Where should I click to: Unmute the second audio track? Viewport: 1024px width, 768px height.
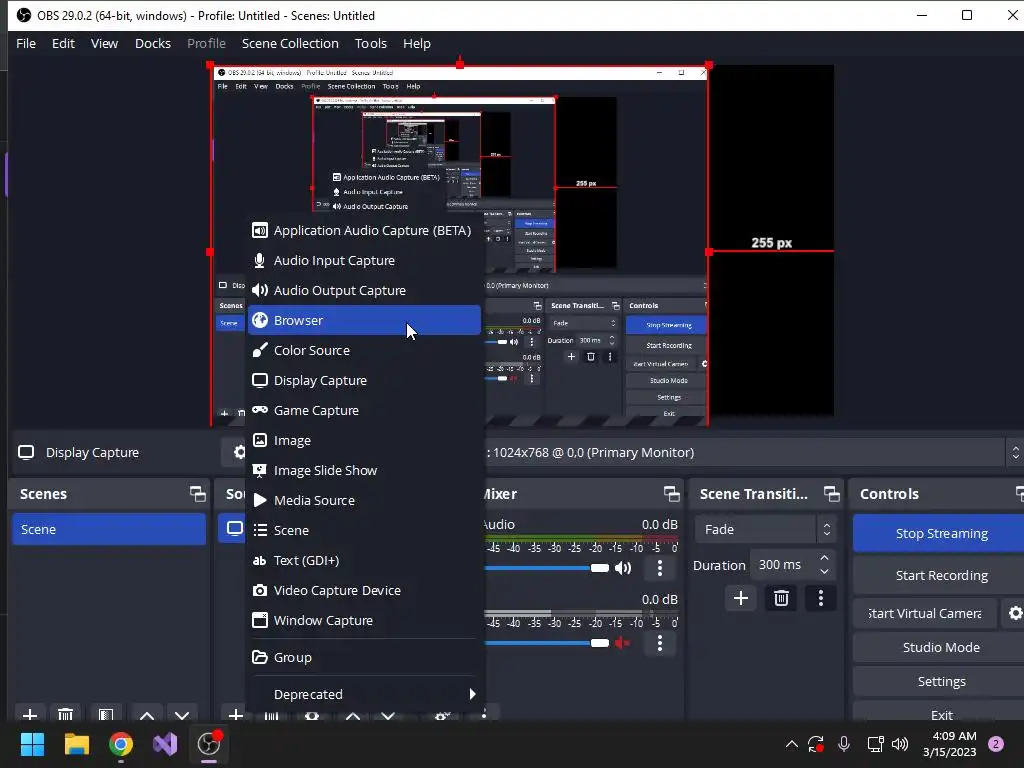pos(622,643)
